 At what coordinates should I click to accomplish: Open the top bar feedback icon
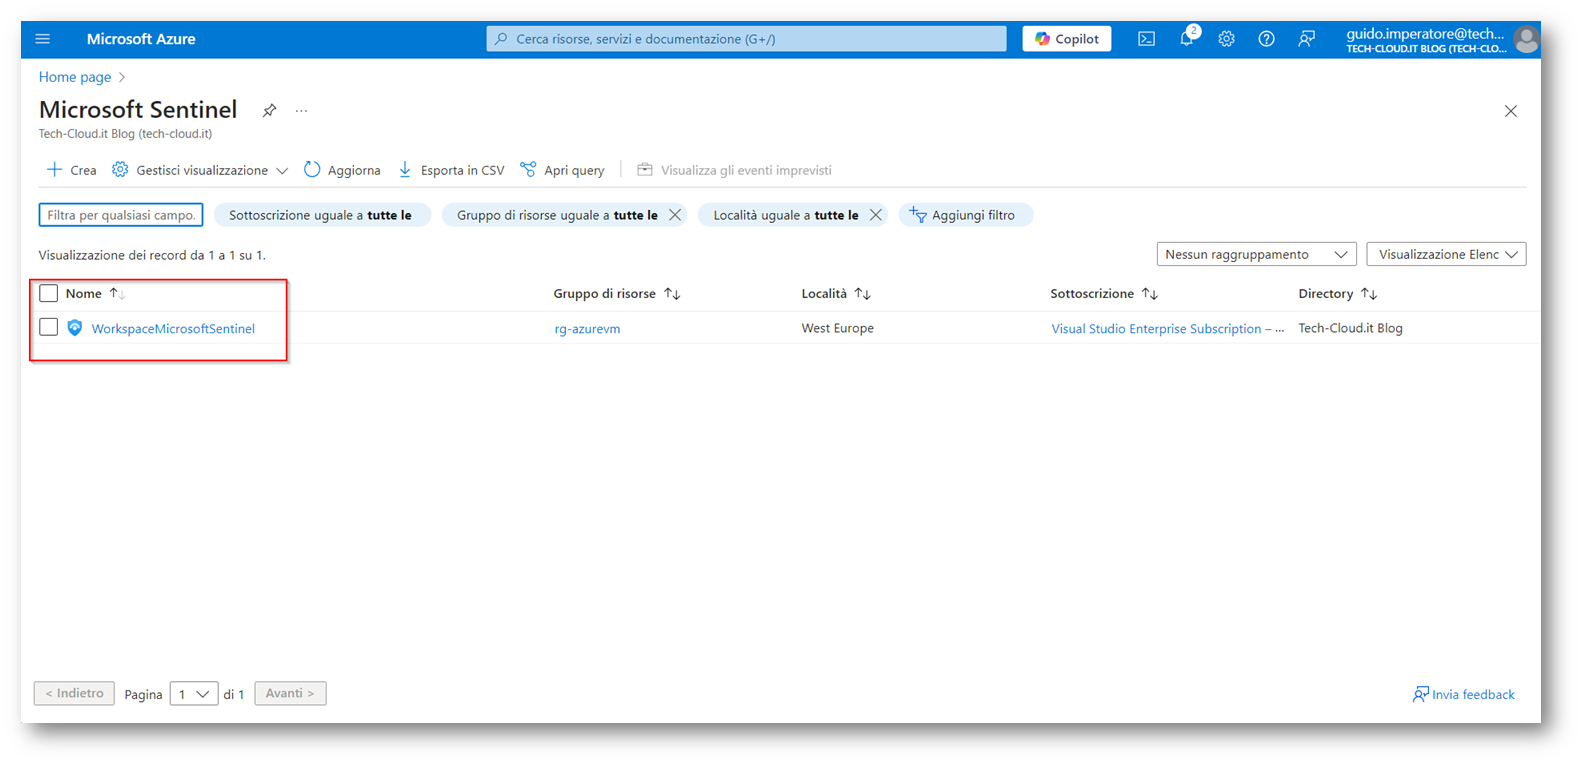point(1306,39)
